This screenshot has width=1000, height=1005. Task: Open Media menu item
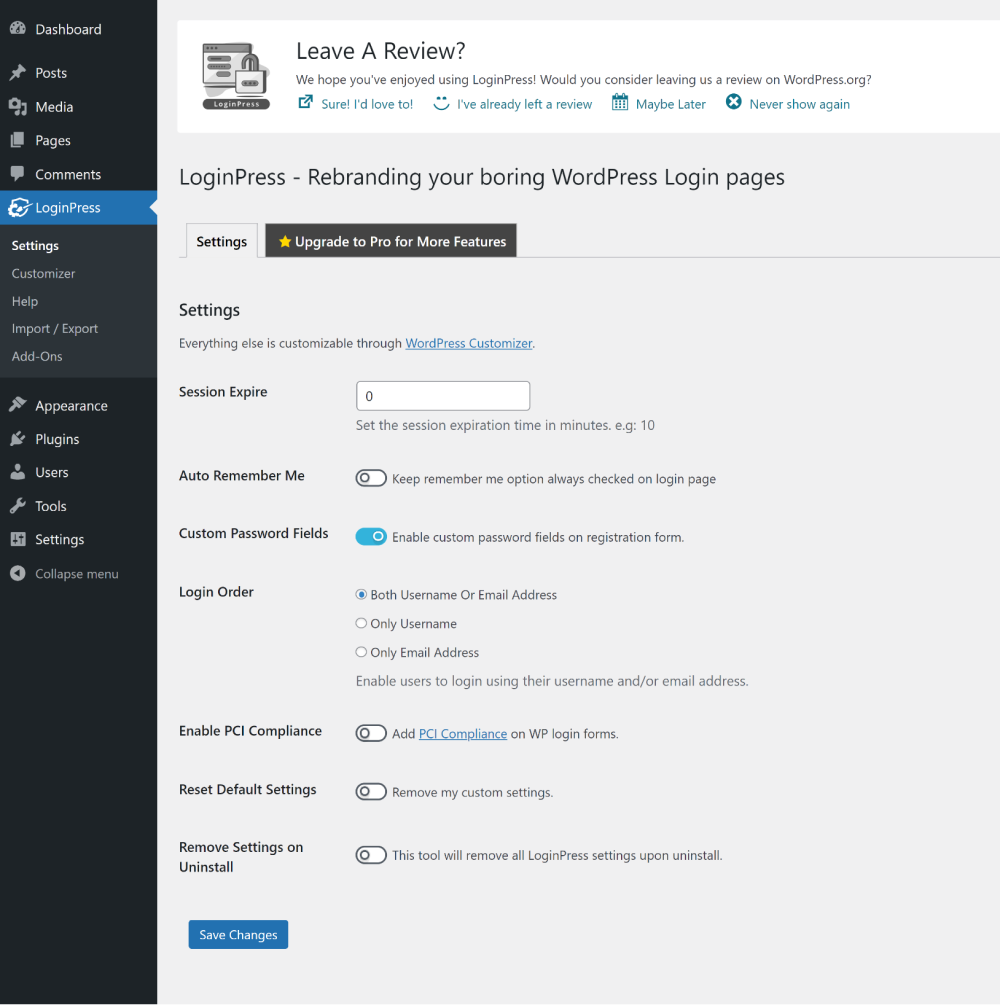(78, 106)
